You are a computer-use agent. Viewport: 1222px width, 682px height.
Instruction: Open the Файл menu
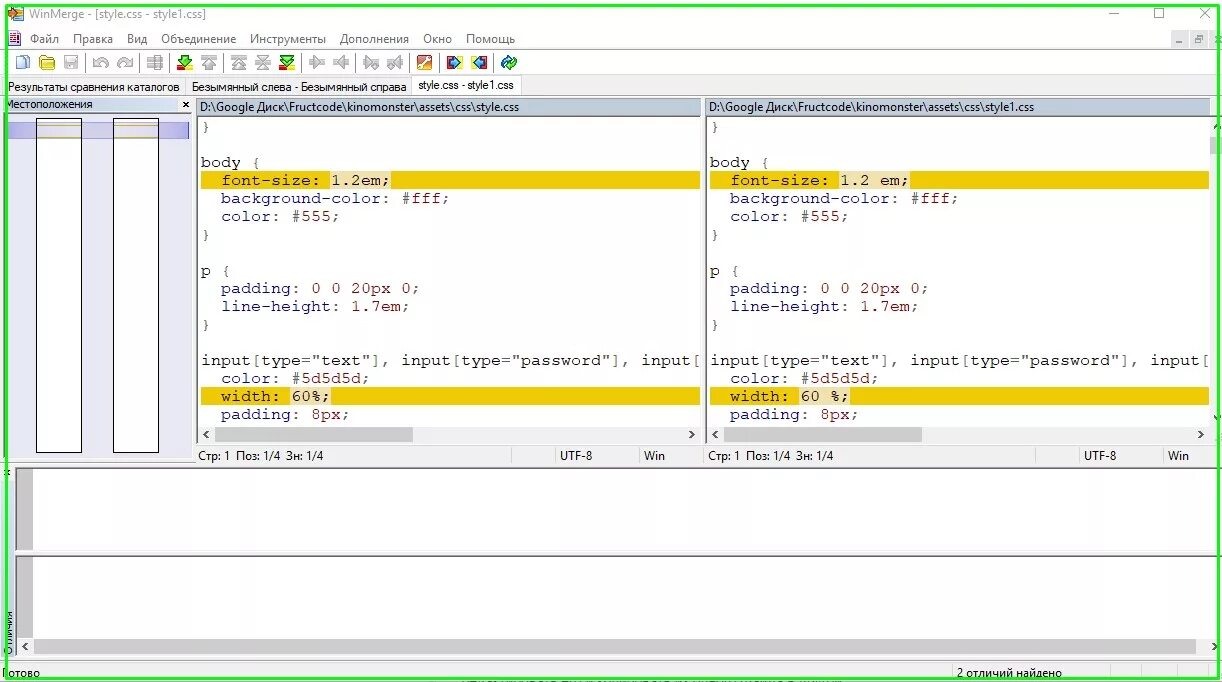(x=44, y=39)
